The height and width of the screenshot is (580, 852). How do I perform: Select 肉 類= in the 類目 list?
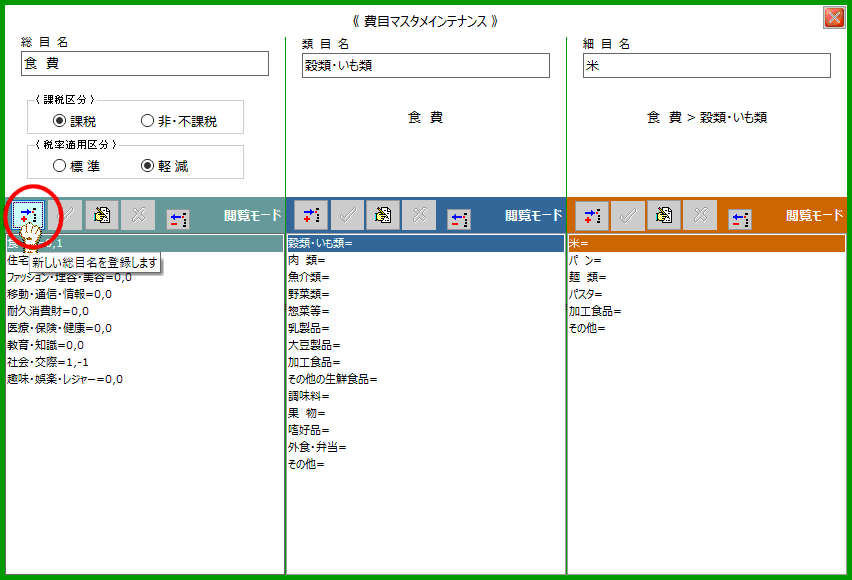(426, 260)
